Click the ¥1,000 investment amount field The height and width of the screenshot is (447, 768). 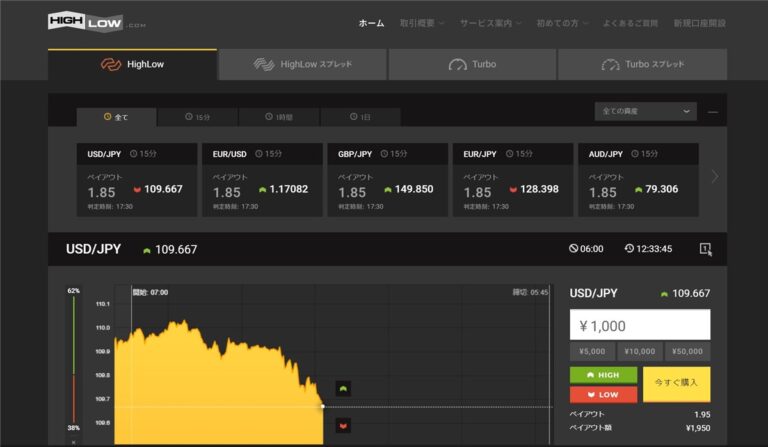pos(640,325)
